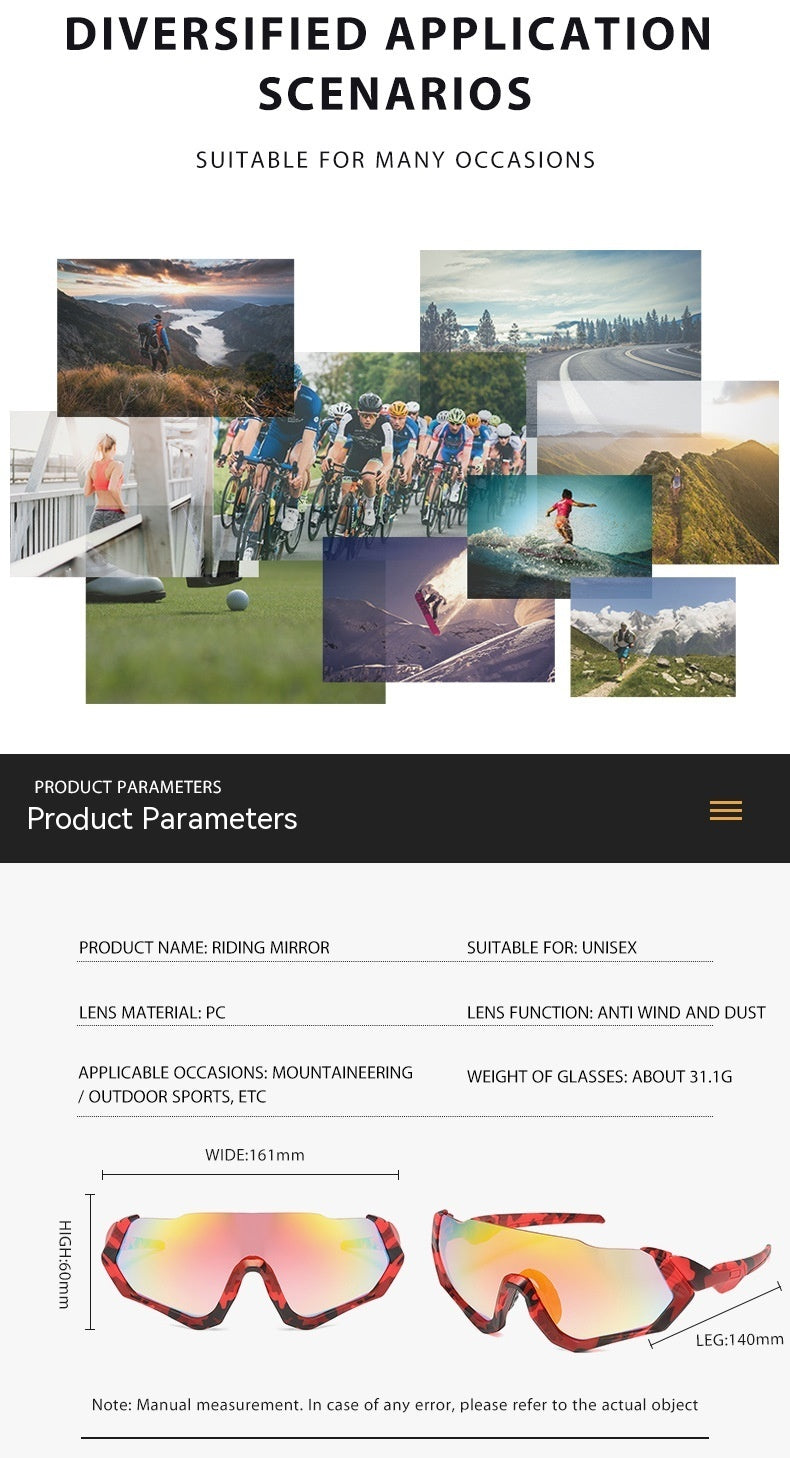
Task: Click the Lens Material: PC text
Action: pos(152,1012)
